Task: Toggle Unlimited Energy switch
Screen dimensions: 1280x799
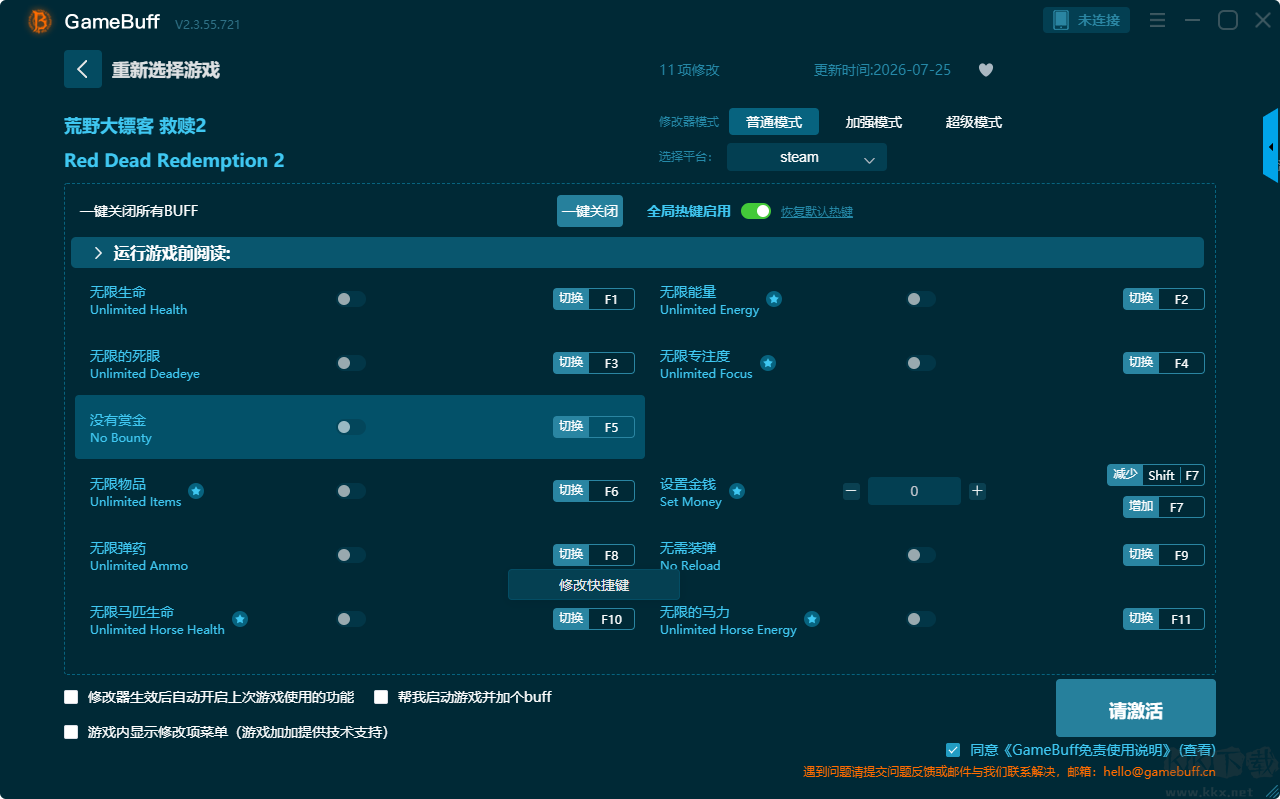Action: click(921, 299)
